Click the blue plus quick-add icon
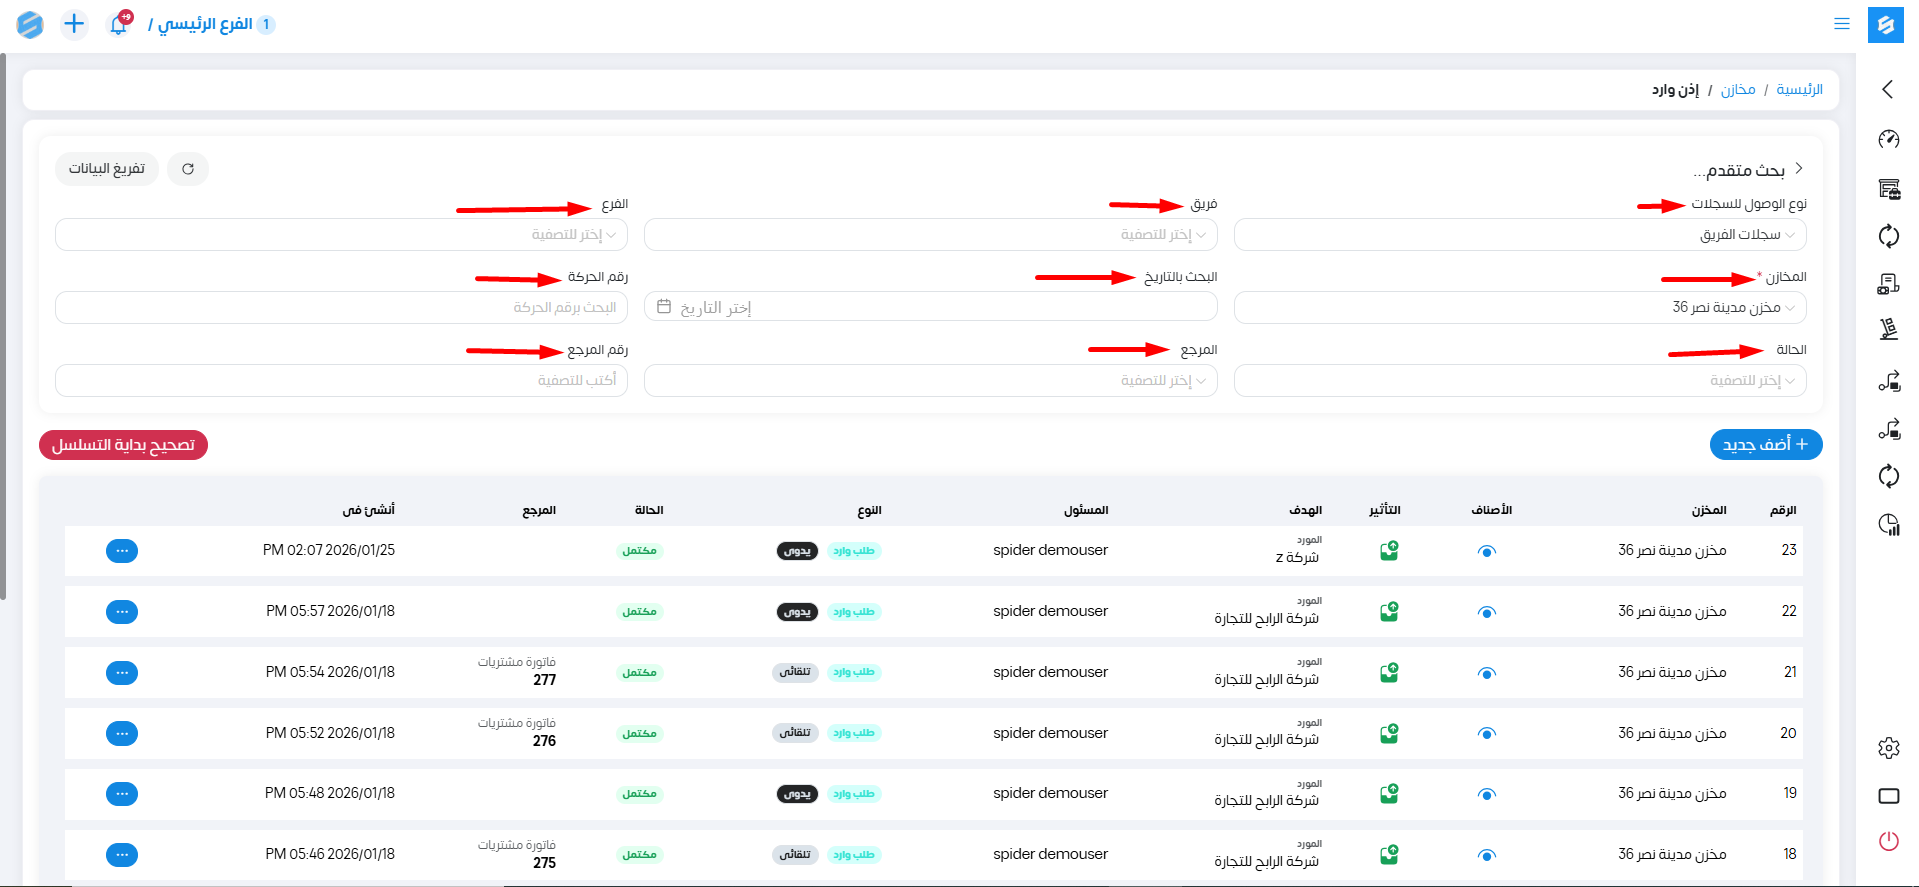This screenshot has width=1919, height=887. click(x=74, y=24)
